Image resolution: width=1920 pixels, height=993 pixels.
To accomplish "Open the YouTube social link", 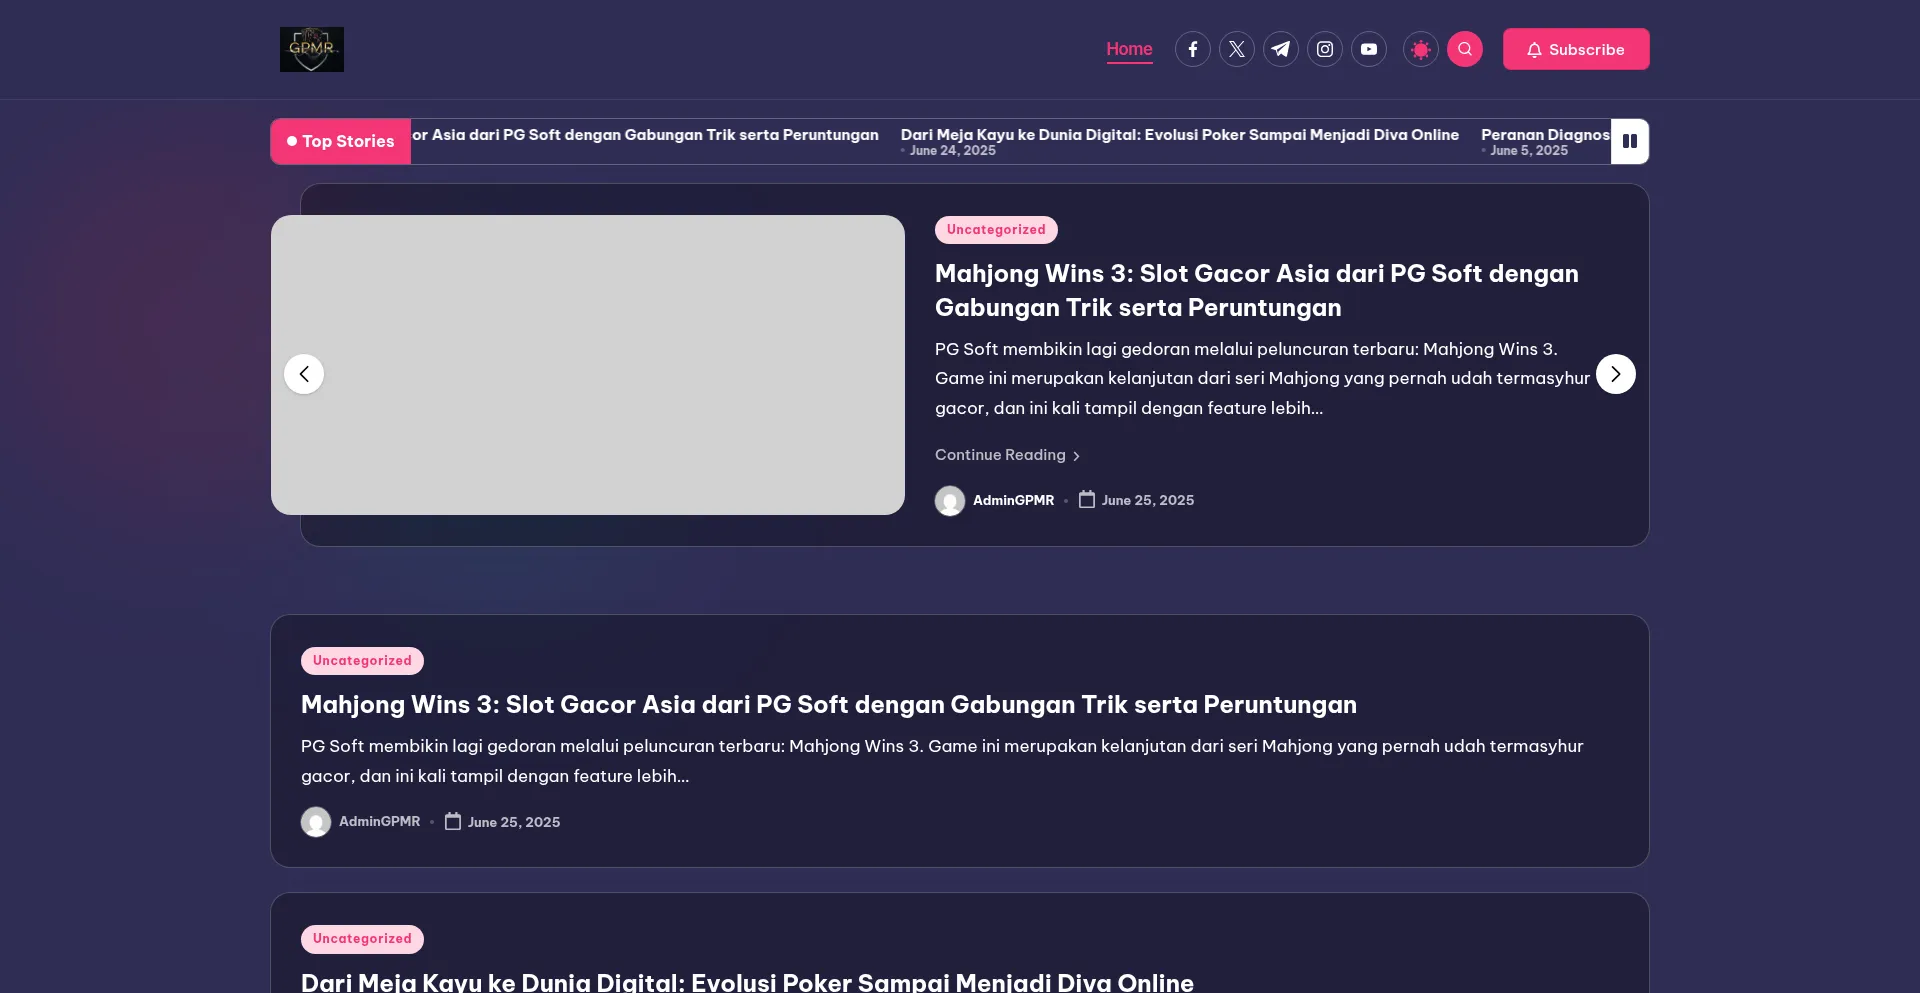I will pyautogui.click(x=1368, y=49).
